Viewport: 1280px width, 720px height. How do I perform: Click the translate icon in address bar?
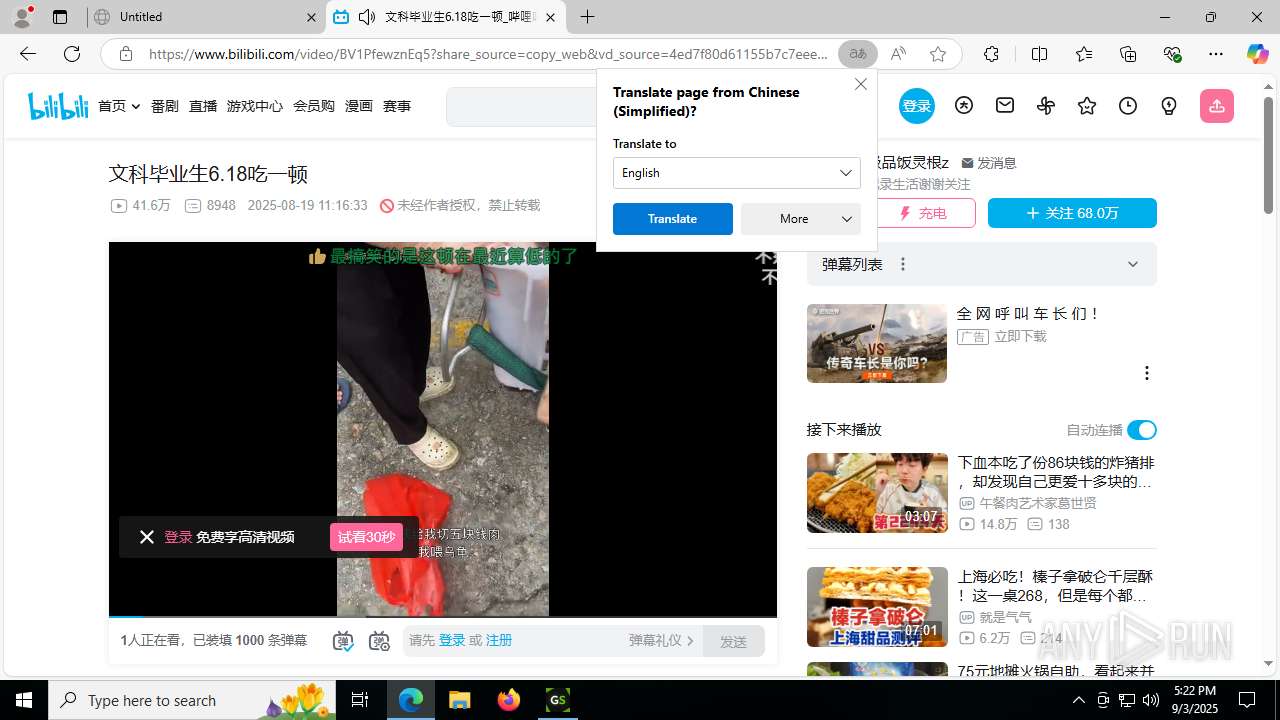[x=858, y=54]
